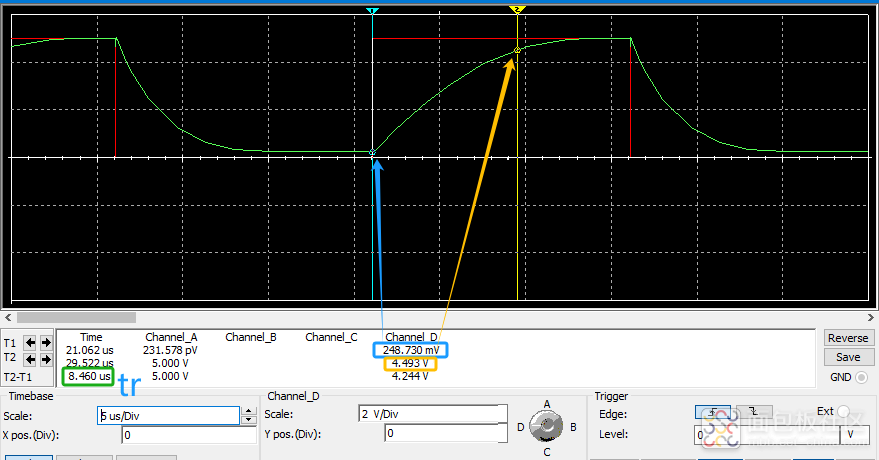This screenshot has width=879, height=460.
Task: Select channel B on the knob
Action: tap(573, 427)
